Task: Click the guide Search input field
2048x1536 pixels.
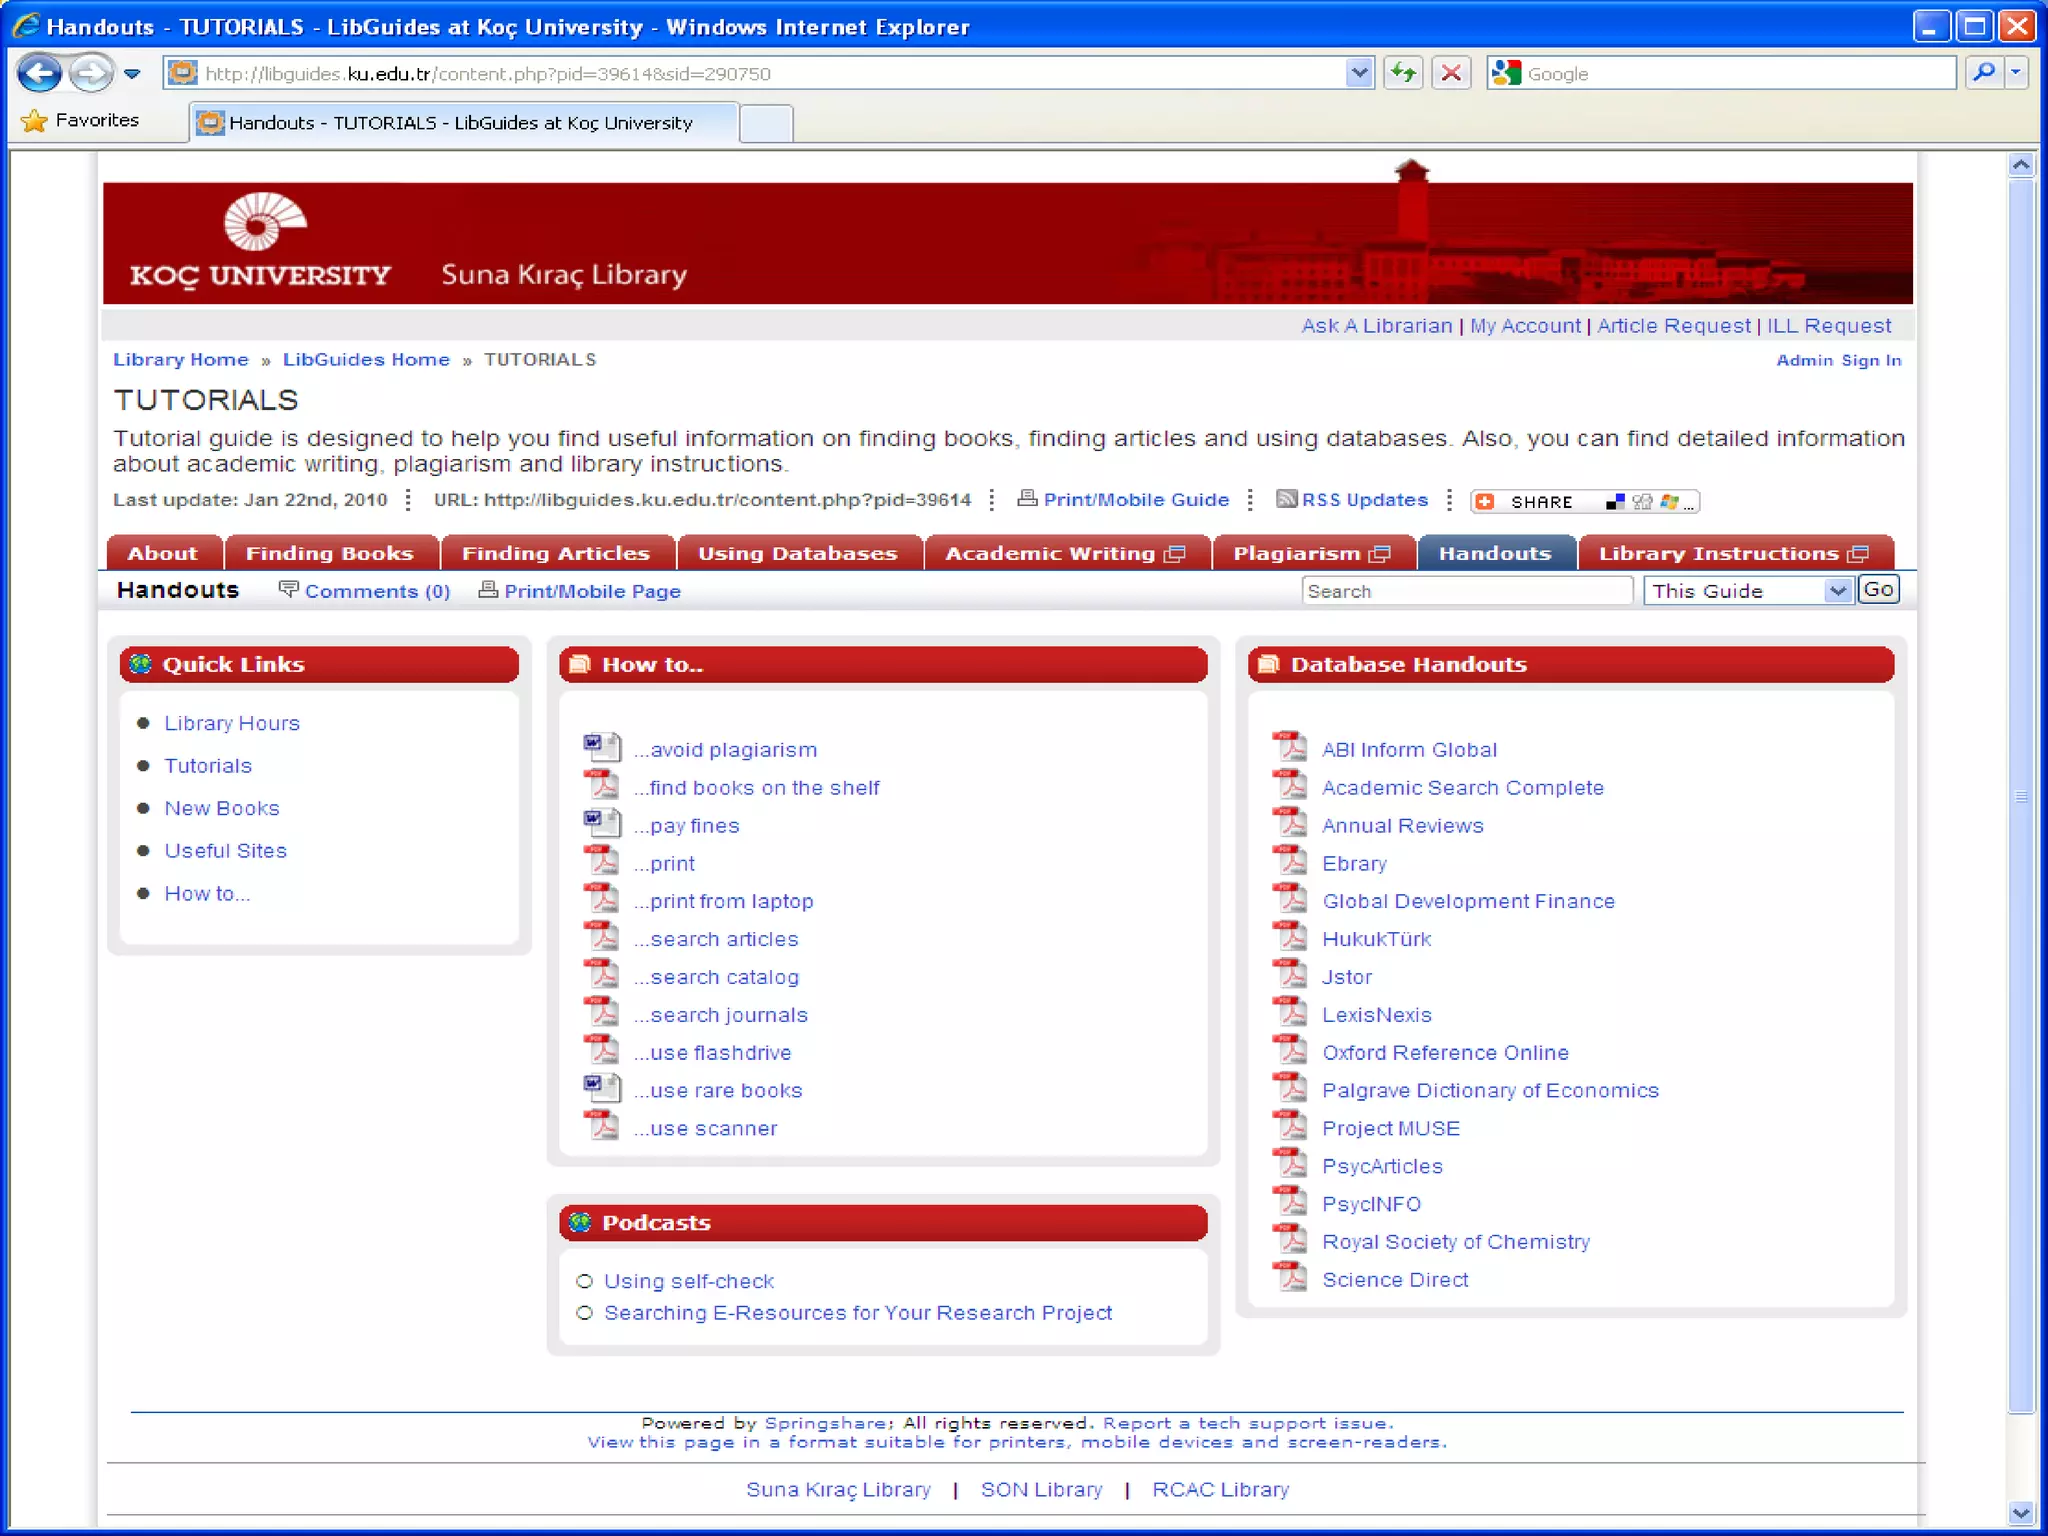Action: pos(1466,591)
